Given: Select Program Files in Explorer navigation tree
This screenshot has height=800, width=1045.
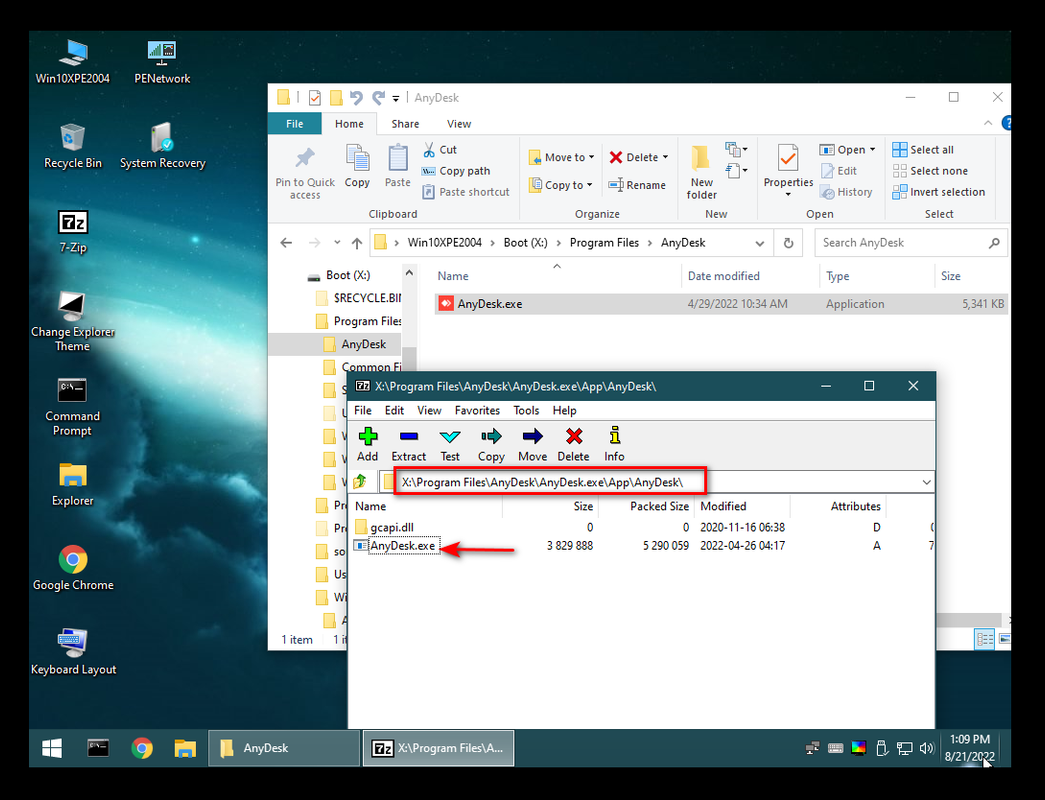Looking at the screenshot, I should click(359, 321).
